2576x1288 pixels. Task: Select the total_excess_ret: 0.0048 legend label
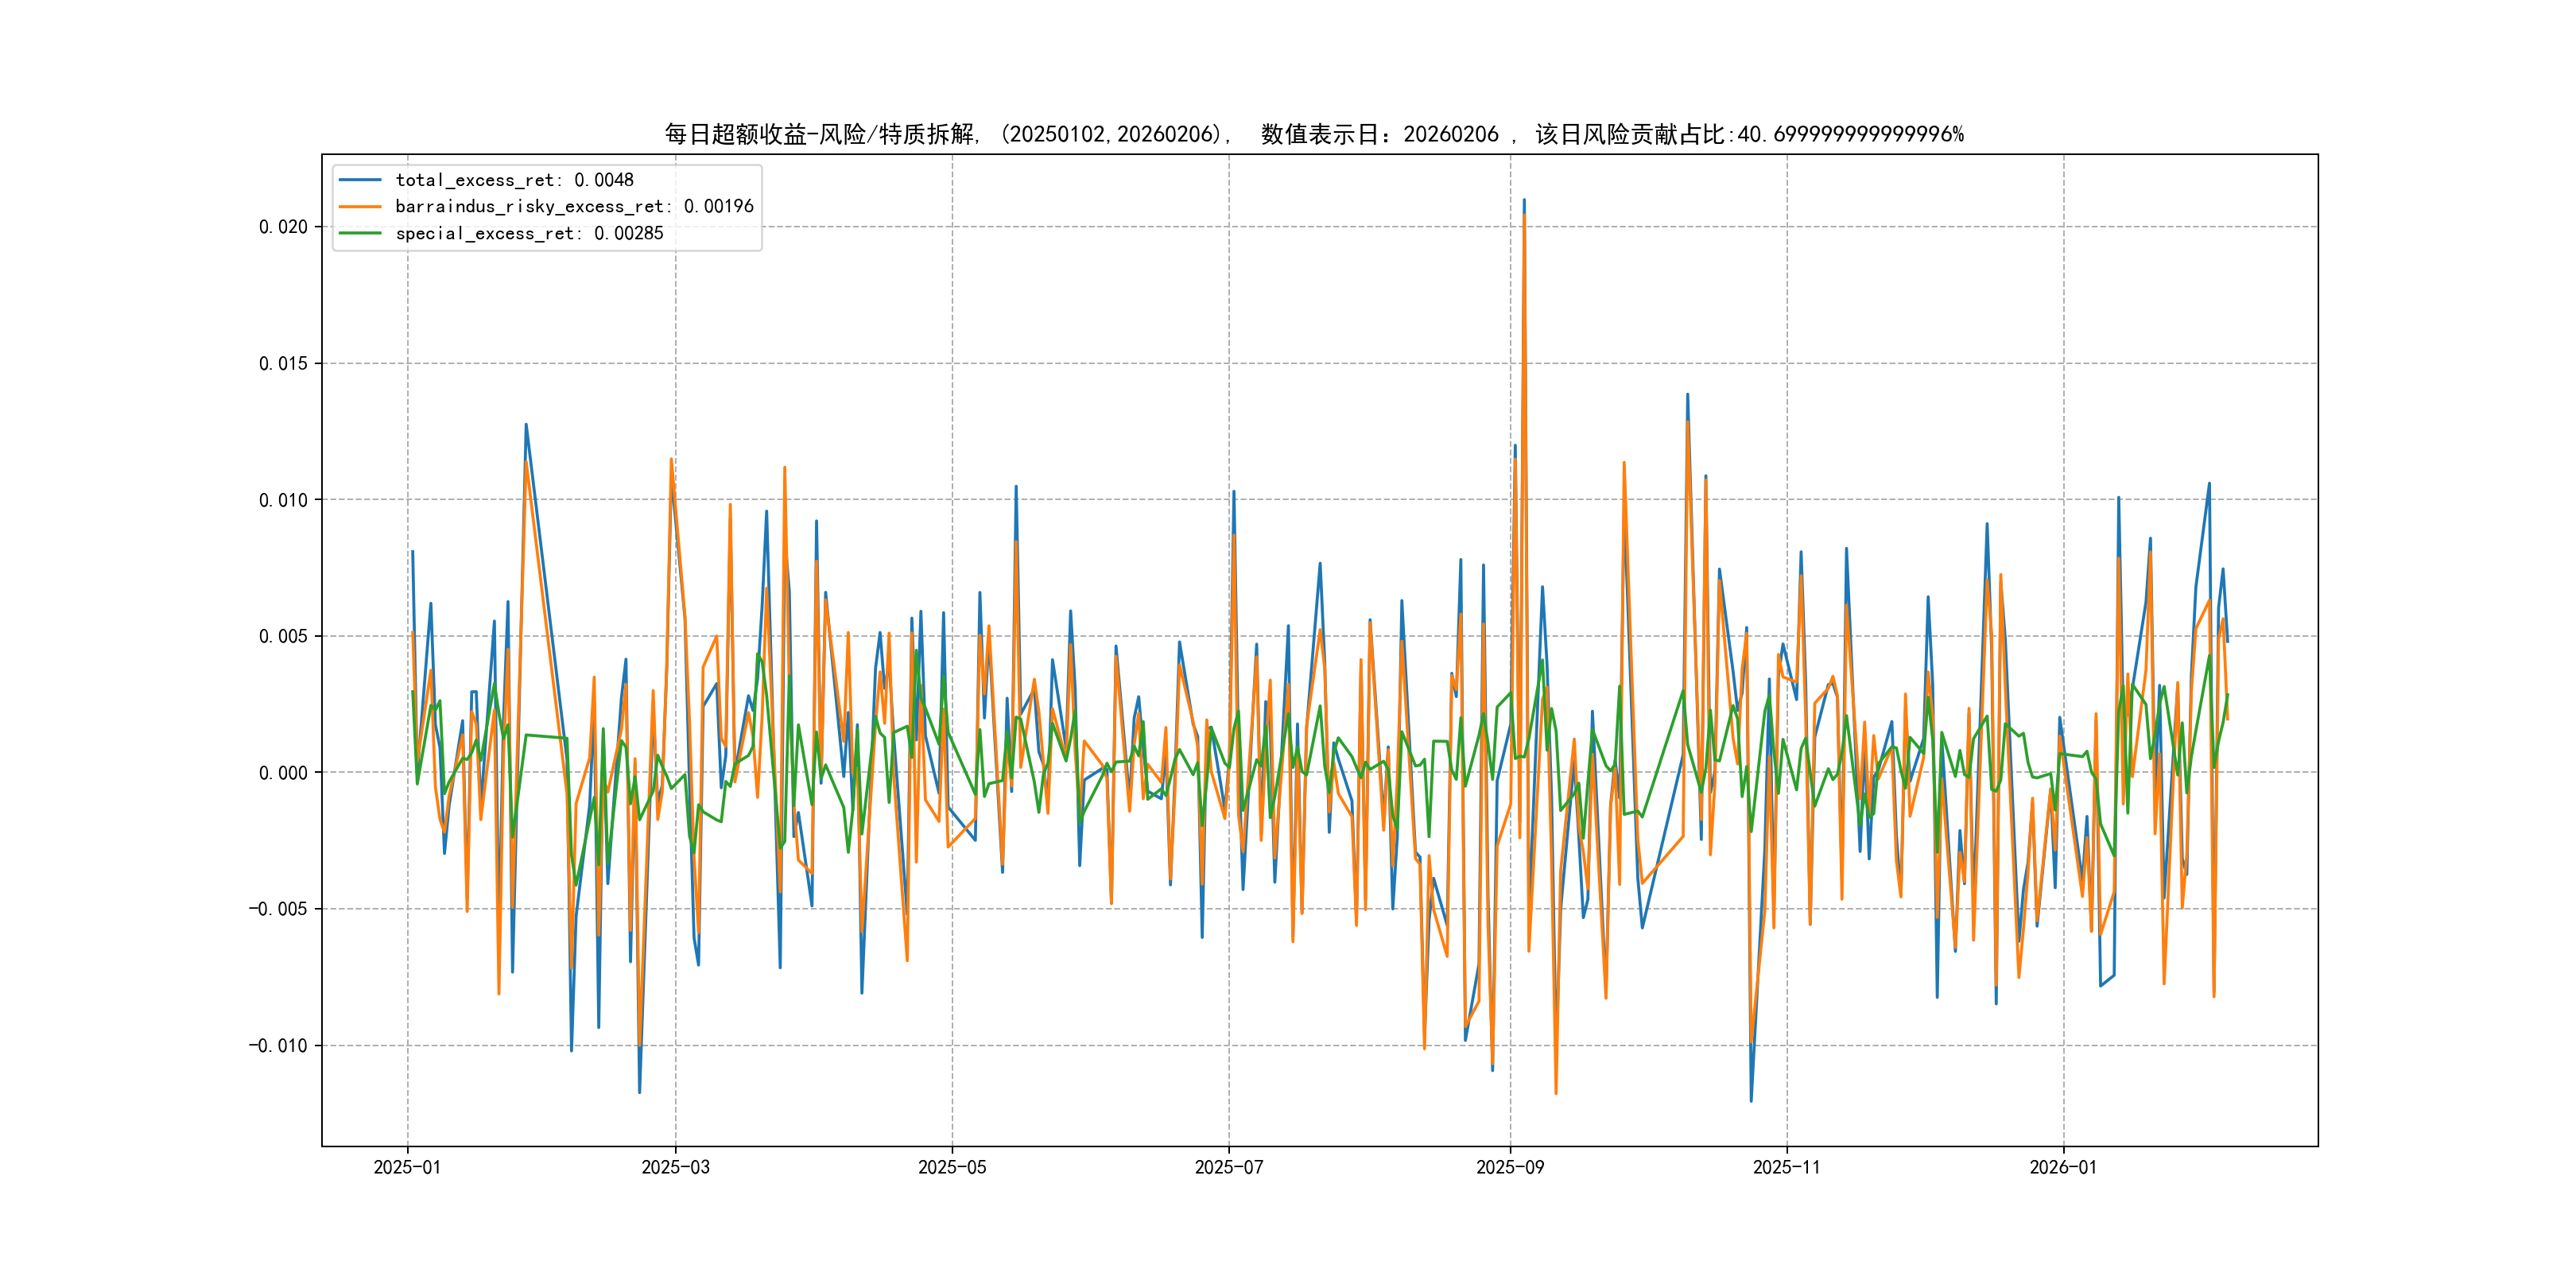pos(514,180)
